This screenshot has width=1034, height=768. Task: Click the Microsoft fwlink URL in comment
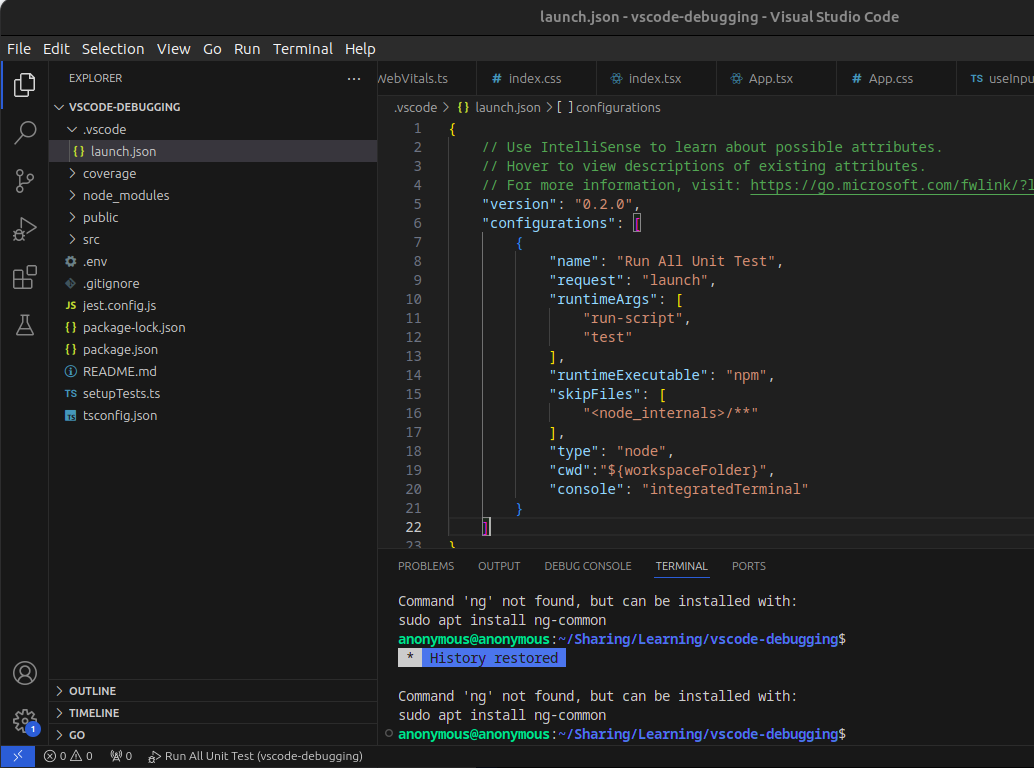[890, 185]
